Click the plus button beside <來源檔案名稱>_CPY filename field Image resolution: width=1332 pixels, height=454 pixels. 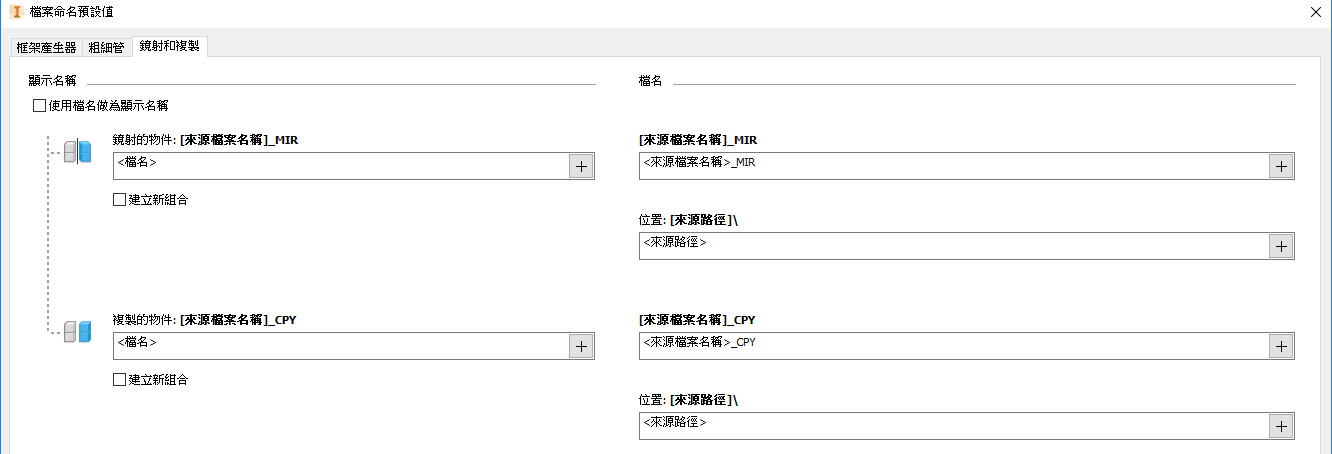1281,346
